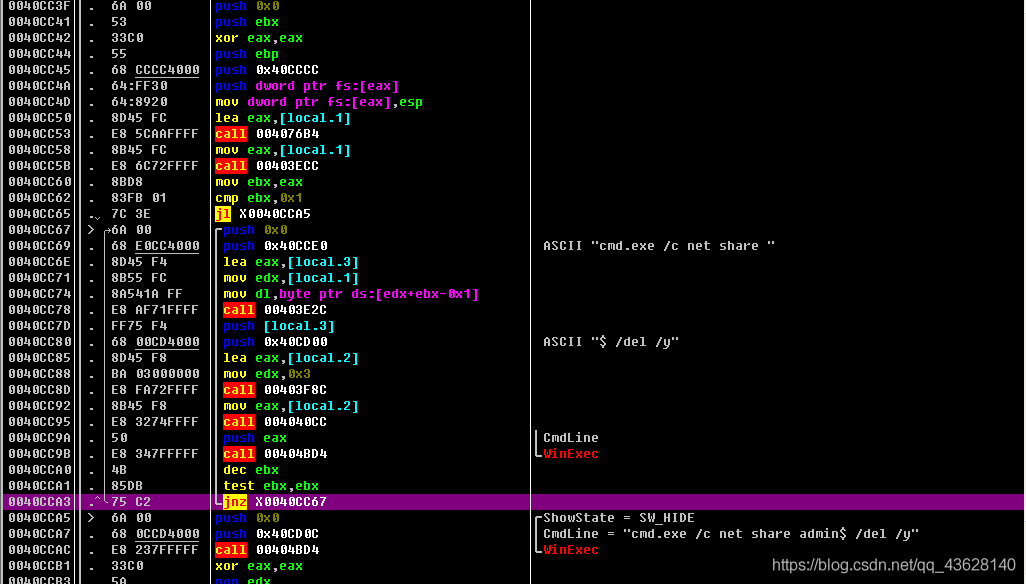Toggle the breakpoint arrow beside address 0040CC67
The image size is (1026, 584).
click(90, 229)
